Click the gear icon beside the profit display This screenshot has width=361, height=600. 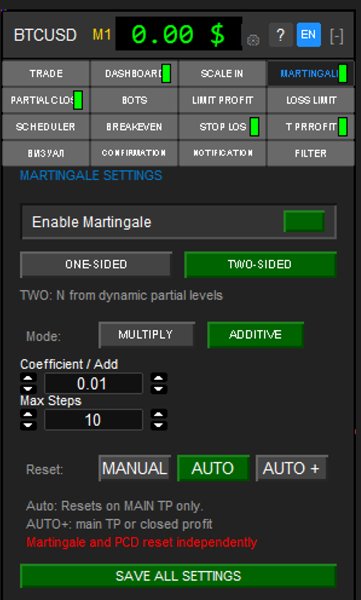click(253, 40)
